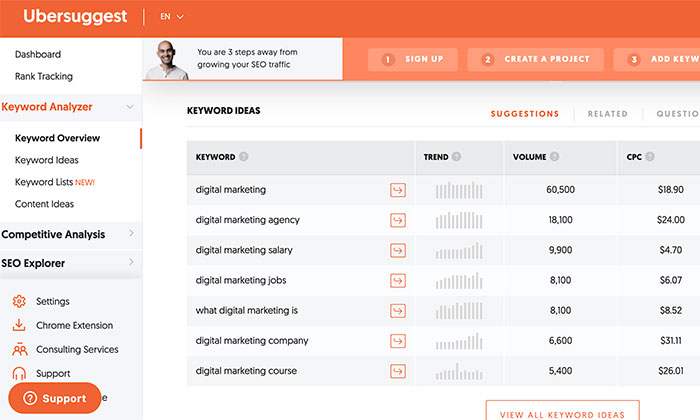Click the CPC column help icon
The image size is (700, 420).
(650, 157)
